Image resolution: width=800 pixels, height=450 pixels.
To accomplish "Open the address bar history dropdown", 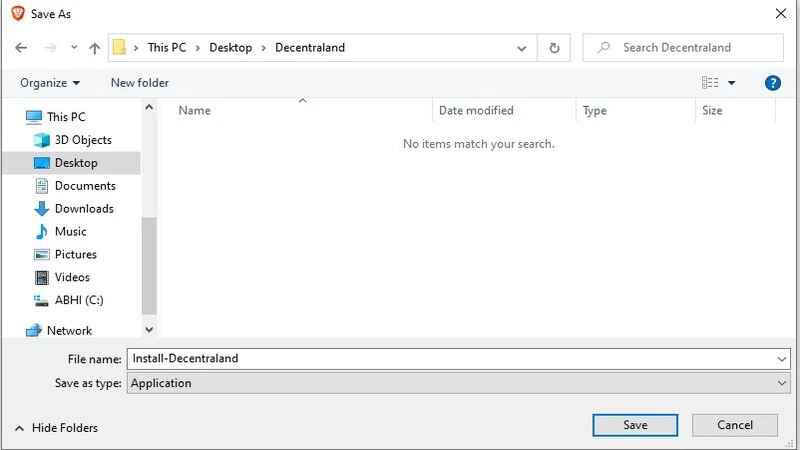I will (522, 48).
